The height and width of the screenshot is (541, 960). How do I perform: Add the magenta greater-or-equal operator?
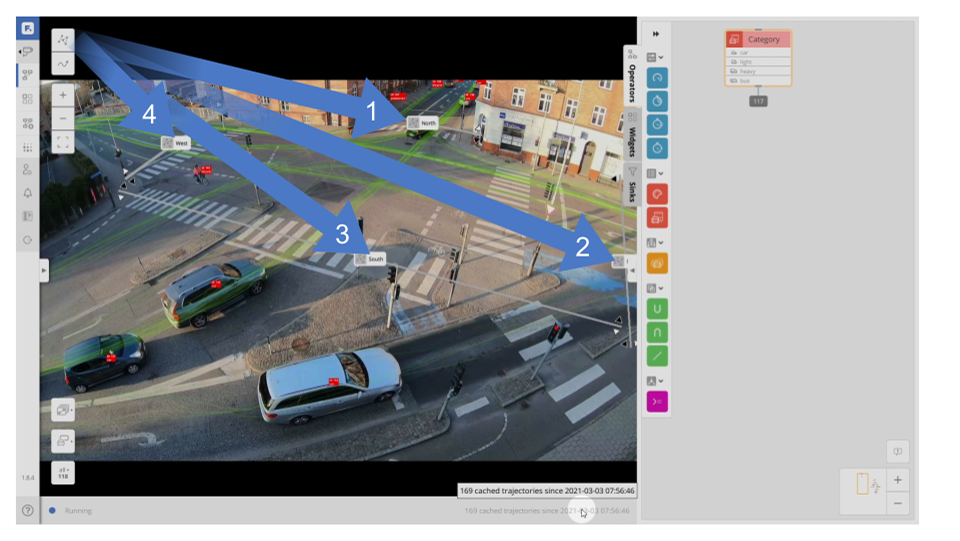pos(657,402)
